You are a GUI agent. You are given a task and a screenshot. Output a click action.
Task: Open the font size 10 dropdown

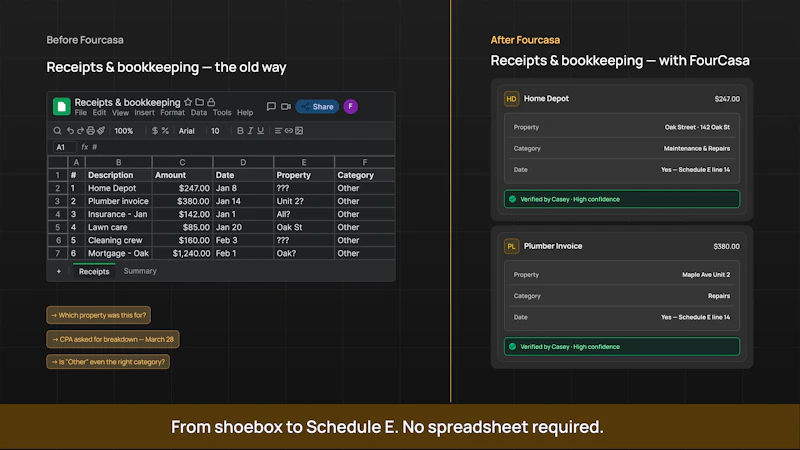(x=215, y=131)
